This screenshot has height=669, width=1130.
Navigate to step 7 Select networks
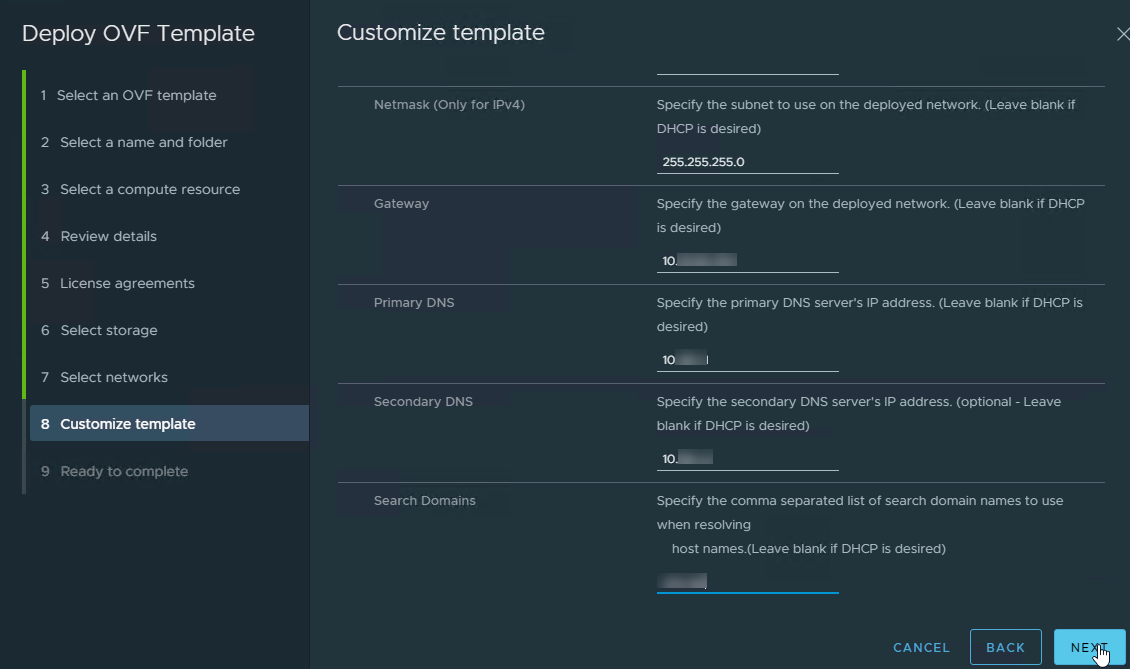(x=113, y=378)
